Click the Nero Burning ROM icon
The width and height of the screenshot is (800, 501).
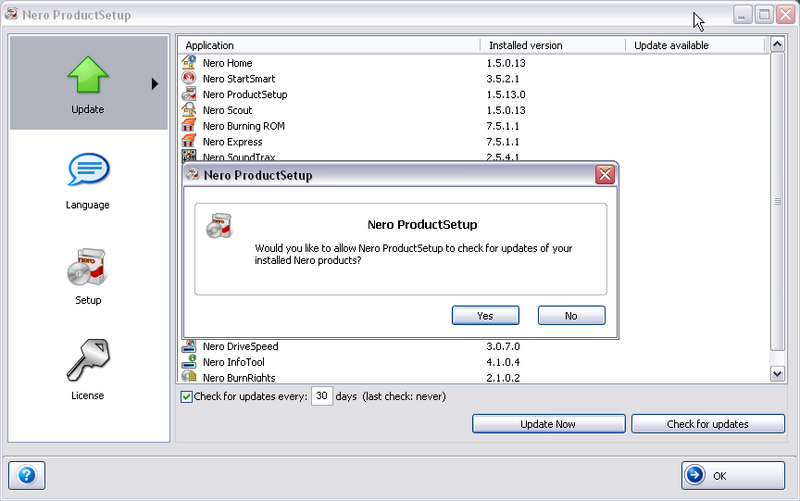(189, 125)
